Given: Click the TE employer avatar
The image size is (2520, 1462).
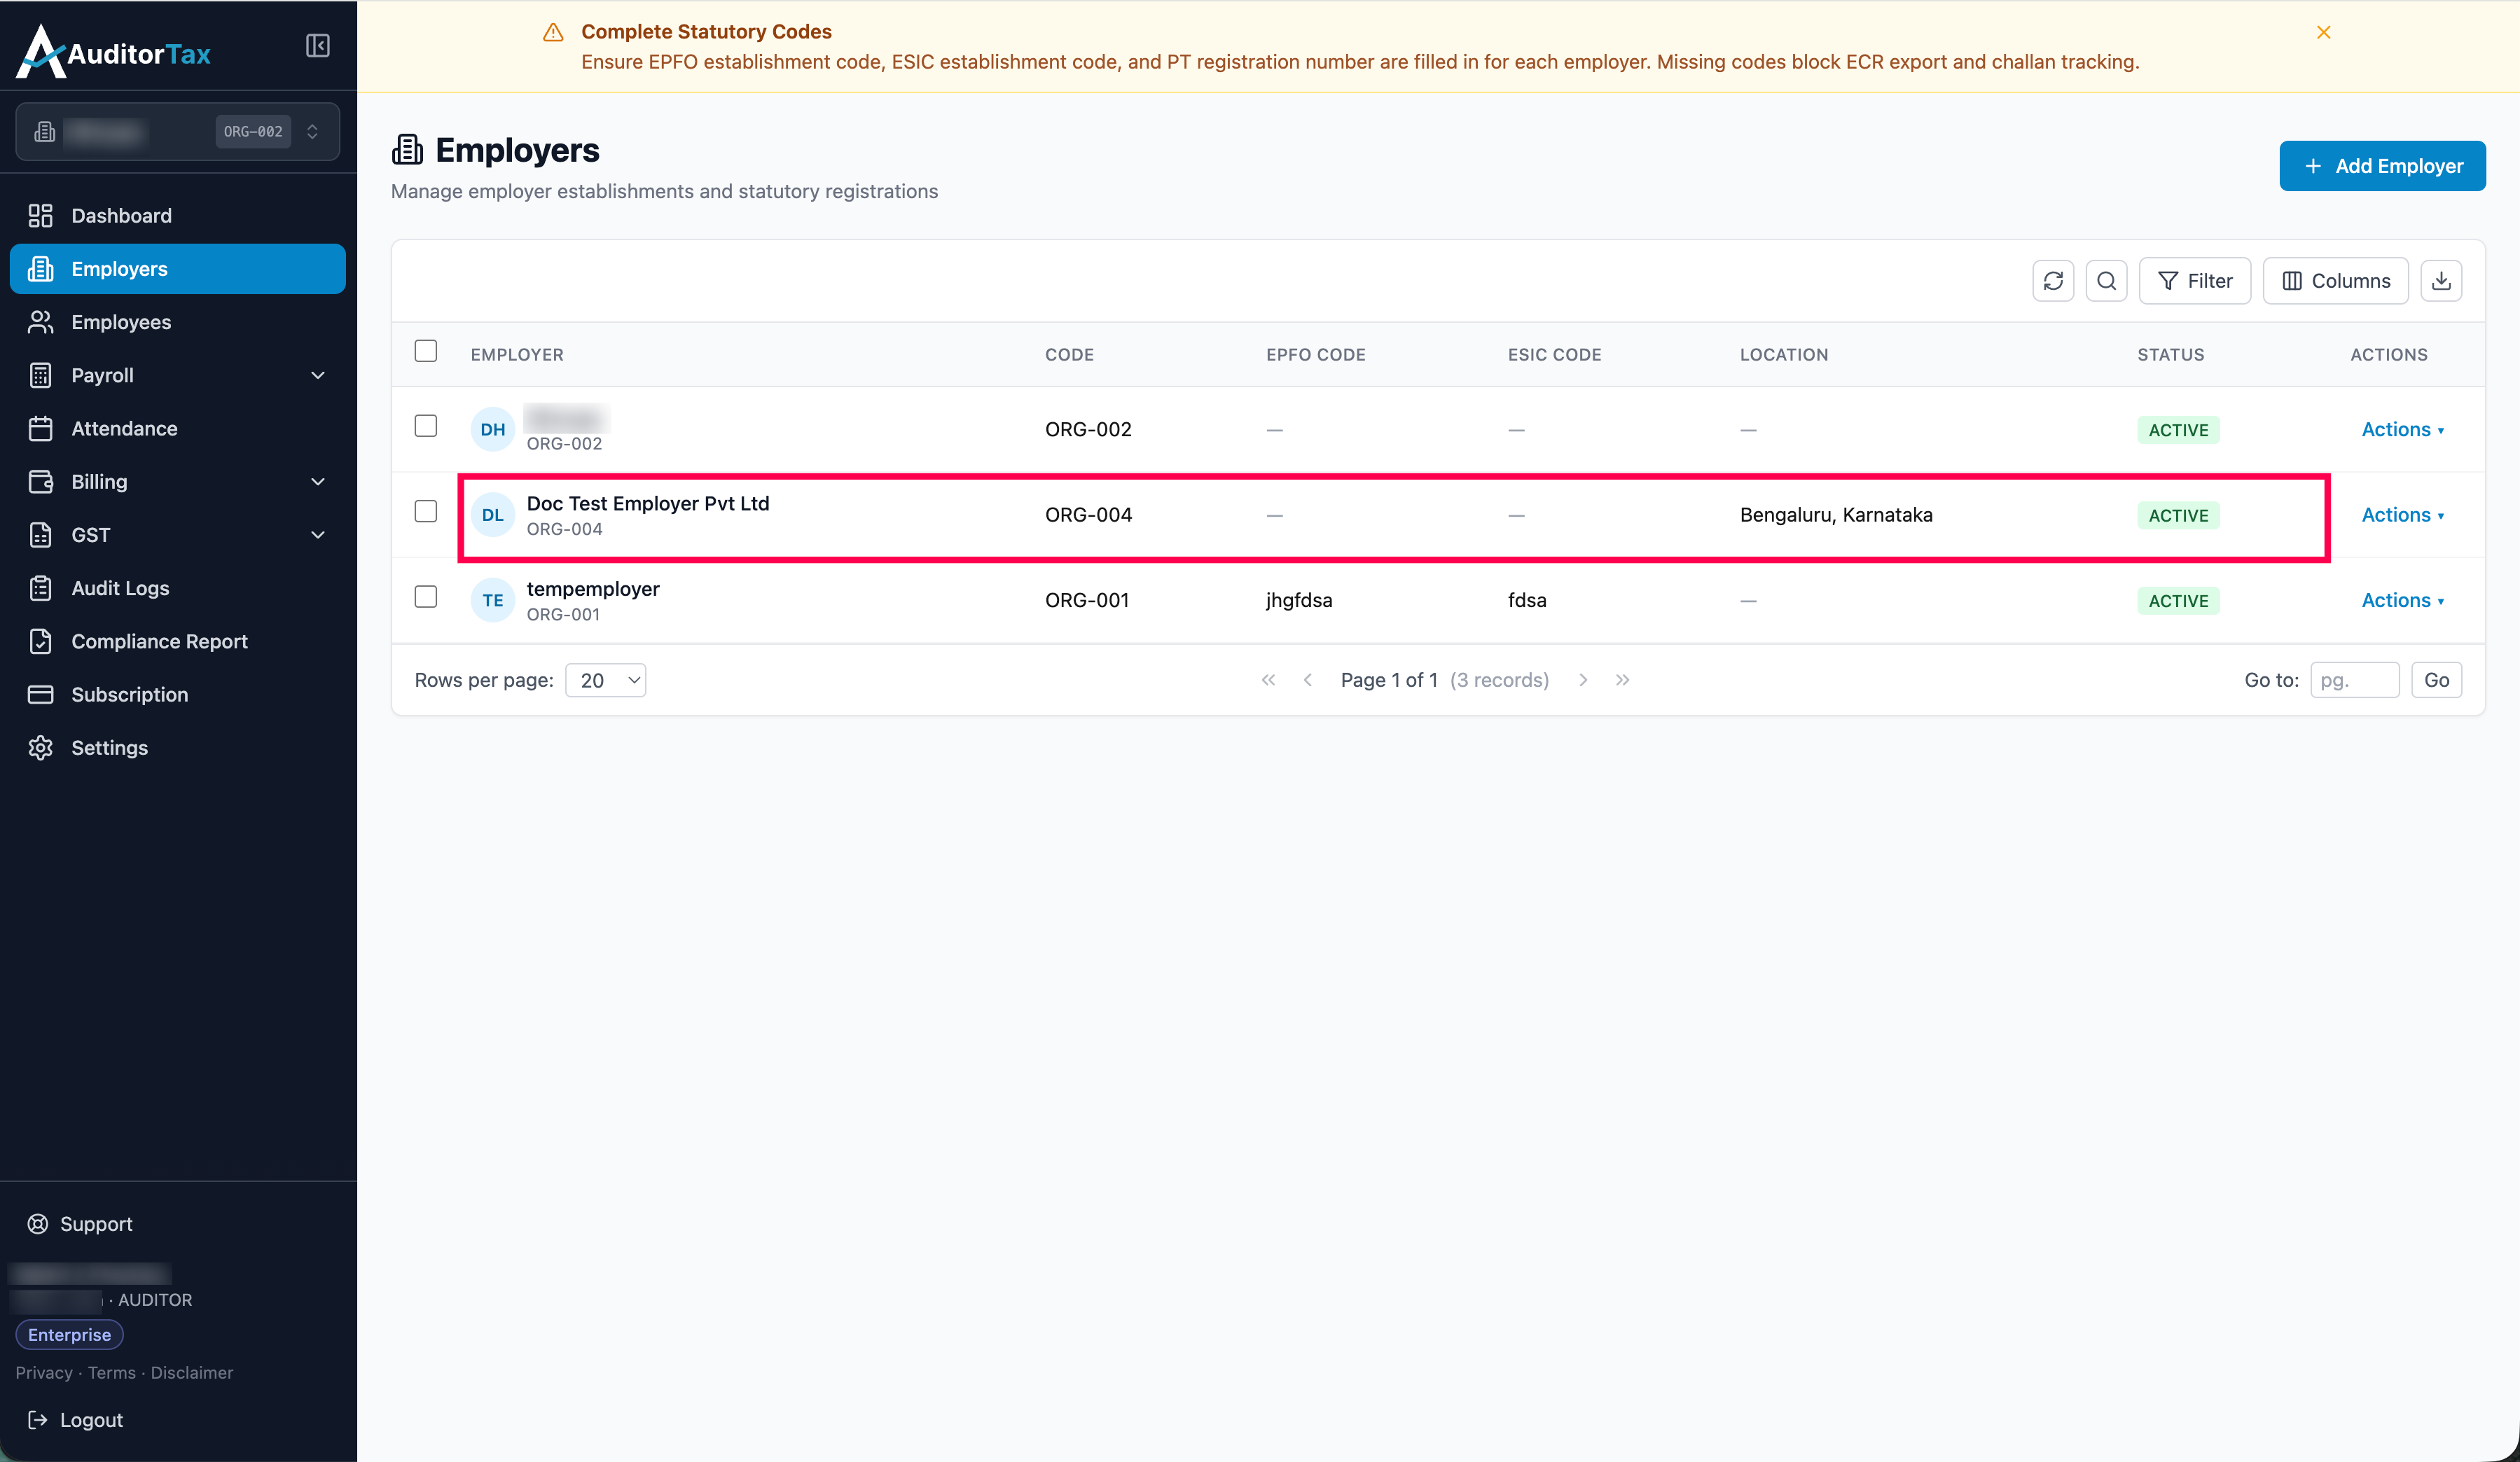Looking at the screenshot, I should pos(492,600).
